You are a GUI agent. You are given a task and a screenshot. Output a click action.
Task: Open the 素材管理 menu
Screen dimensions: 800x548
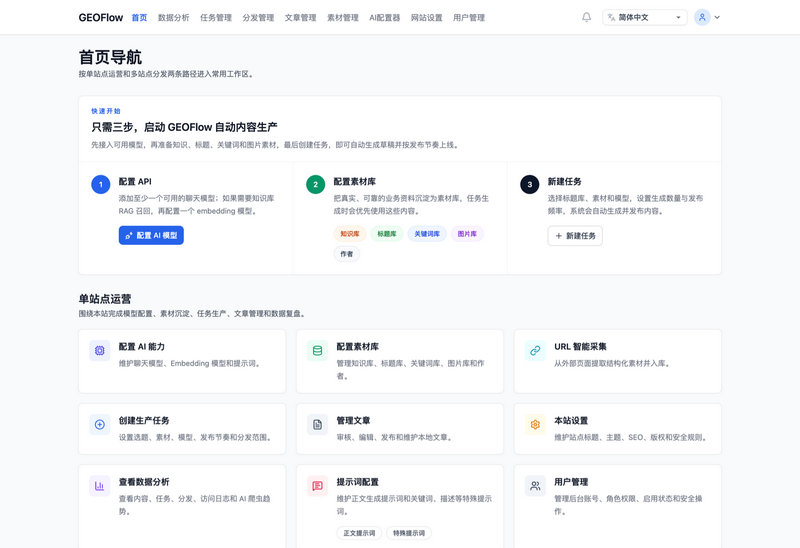click(343, 17)
